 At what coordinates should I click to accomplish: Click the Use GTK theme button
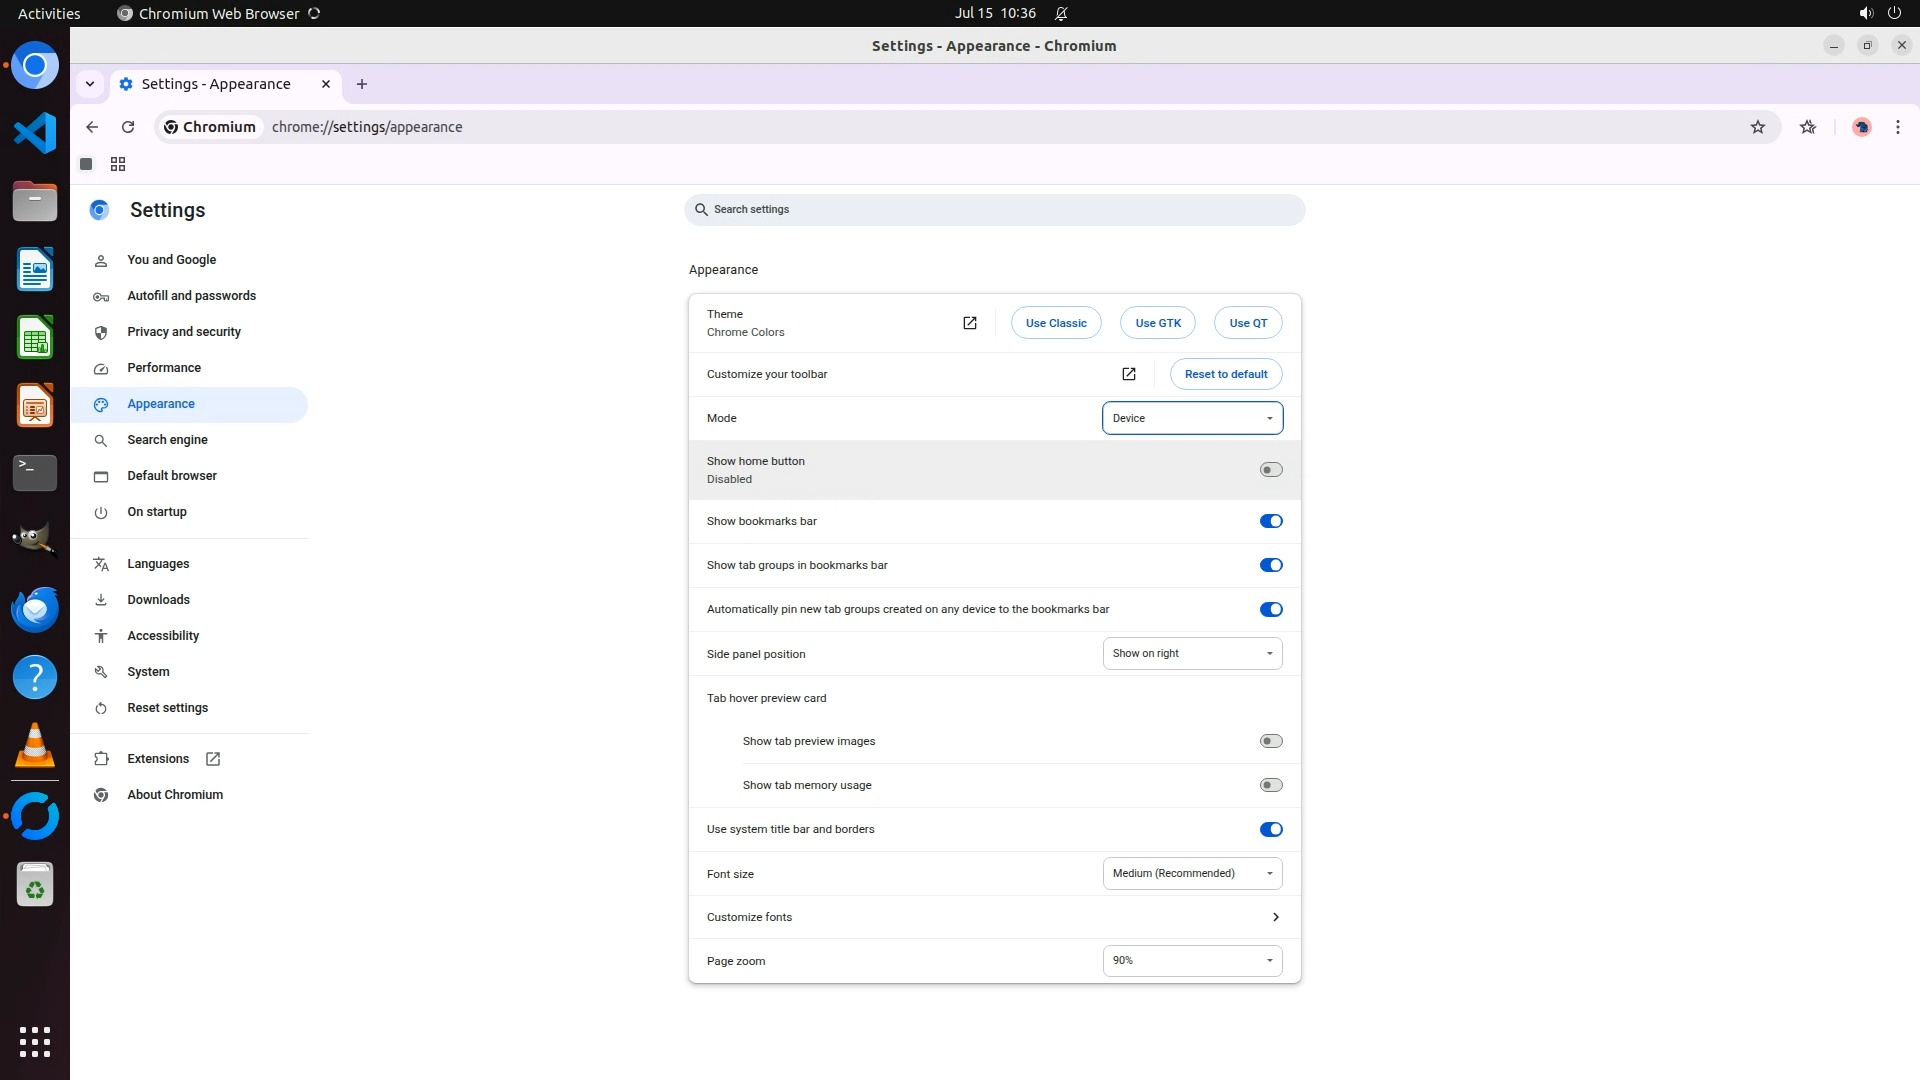tap(1157, 323)
